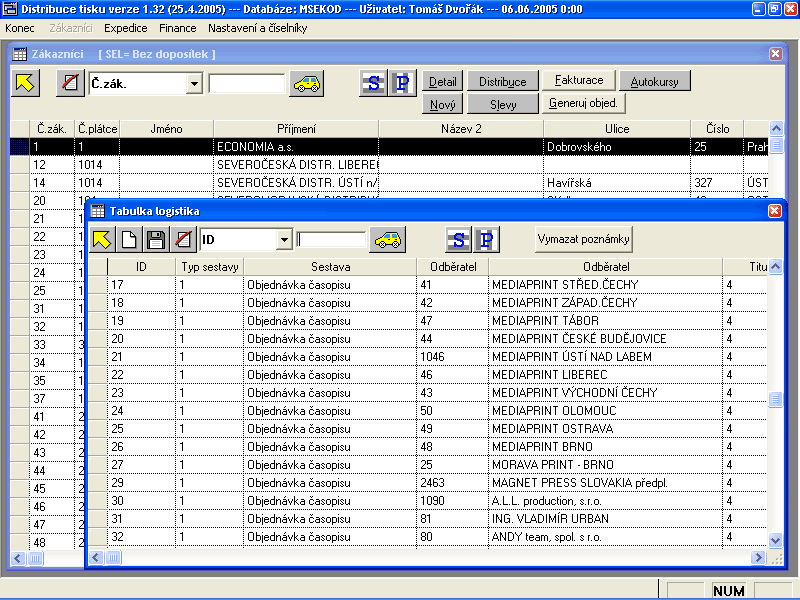This screenshot has height=600, width=800.
Task: Click the red crossed-out delete icon in Tabulka logistika
Action: click(x=181, y=240)
